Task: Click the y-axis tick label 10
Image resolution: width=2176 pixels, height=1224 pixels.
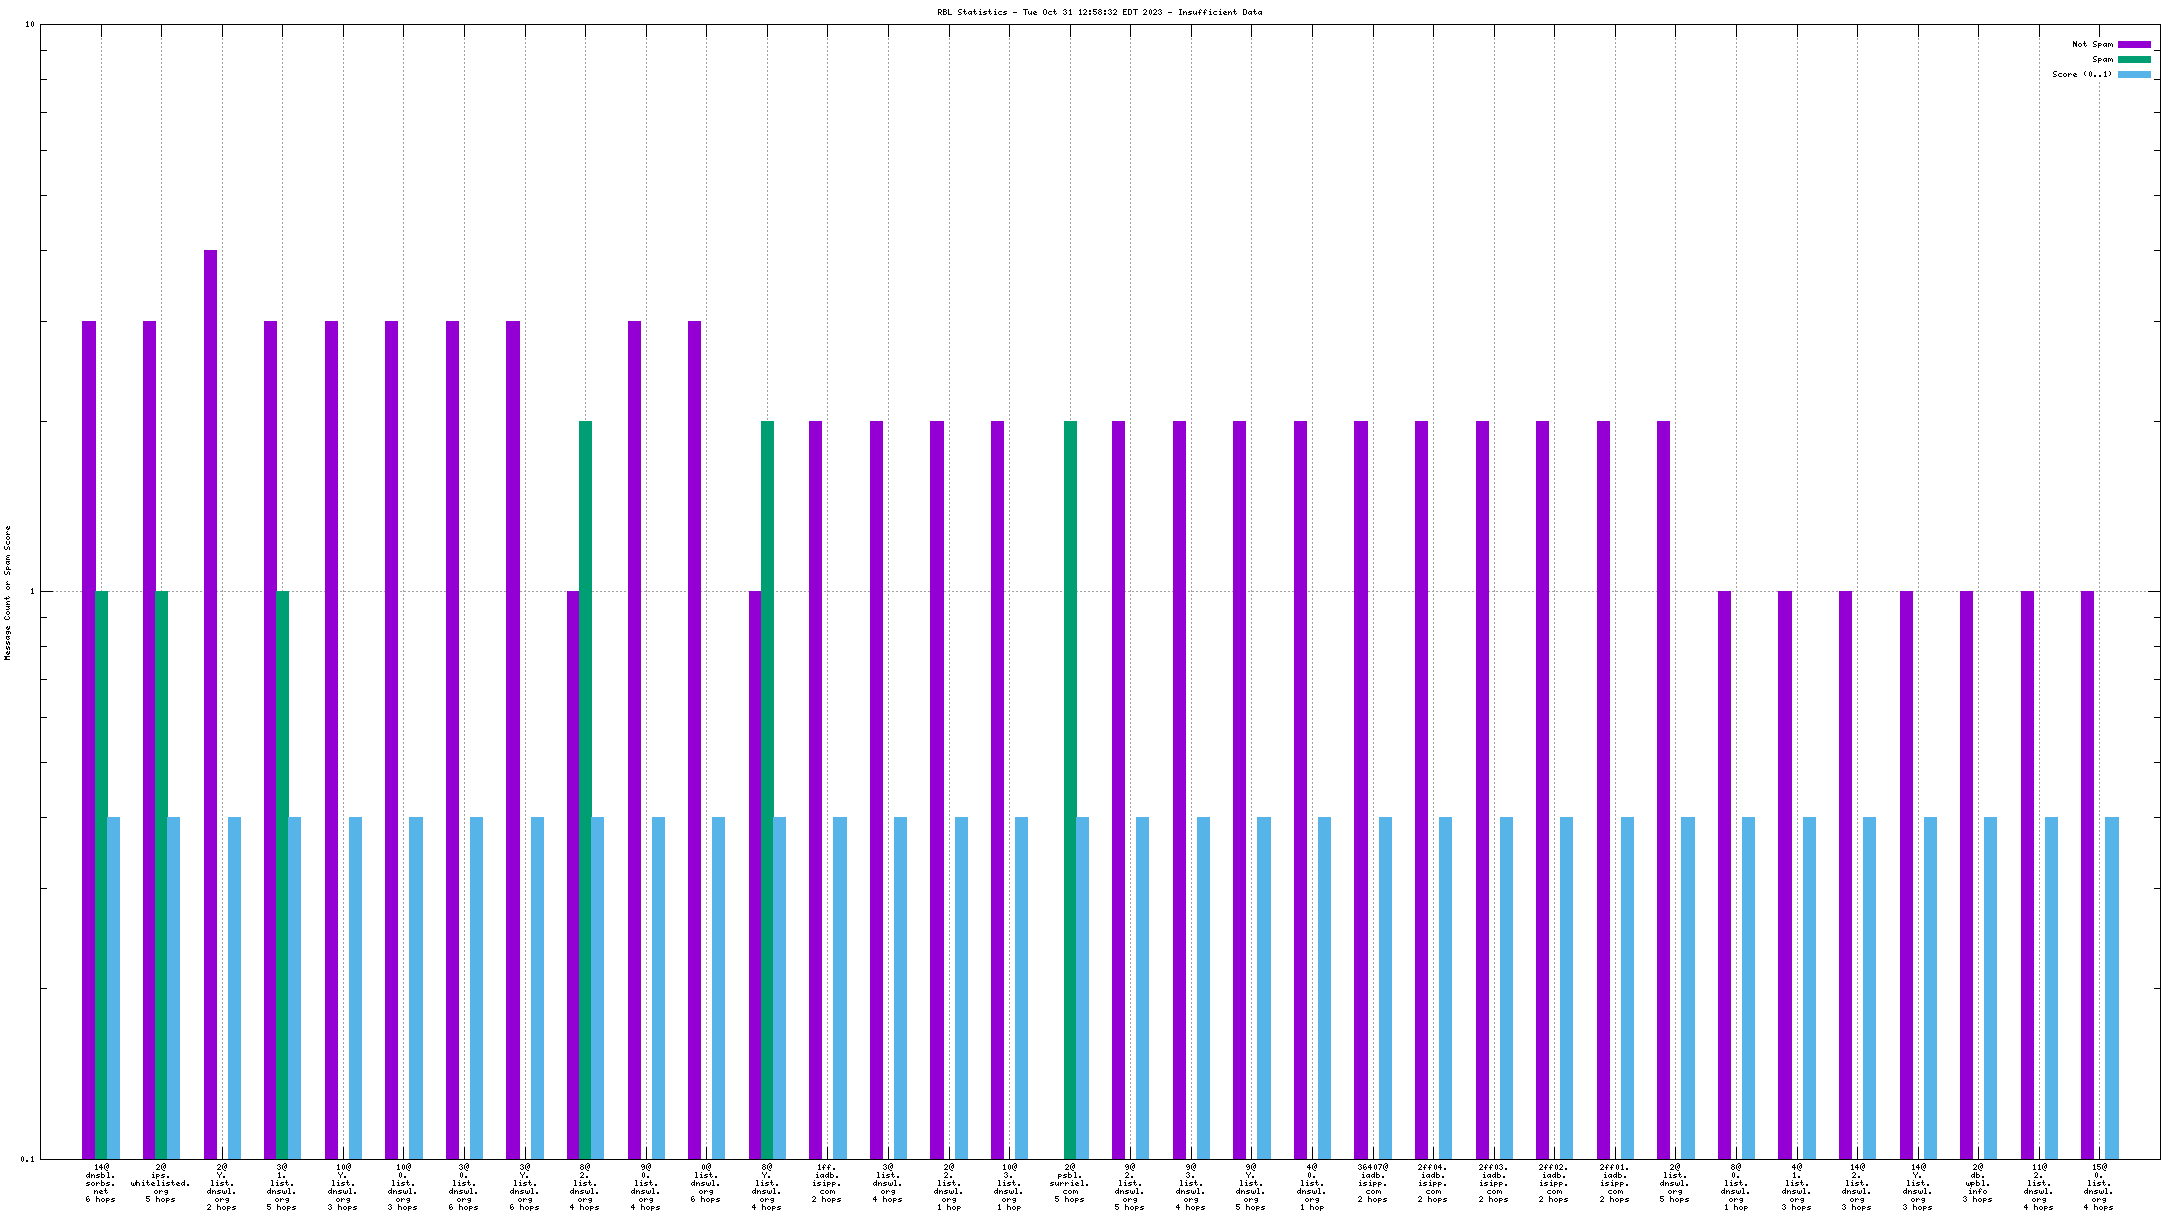Action: (29, 25)
